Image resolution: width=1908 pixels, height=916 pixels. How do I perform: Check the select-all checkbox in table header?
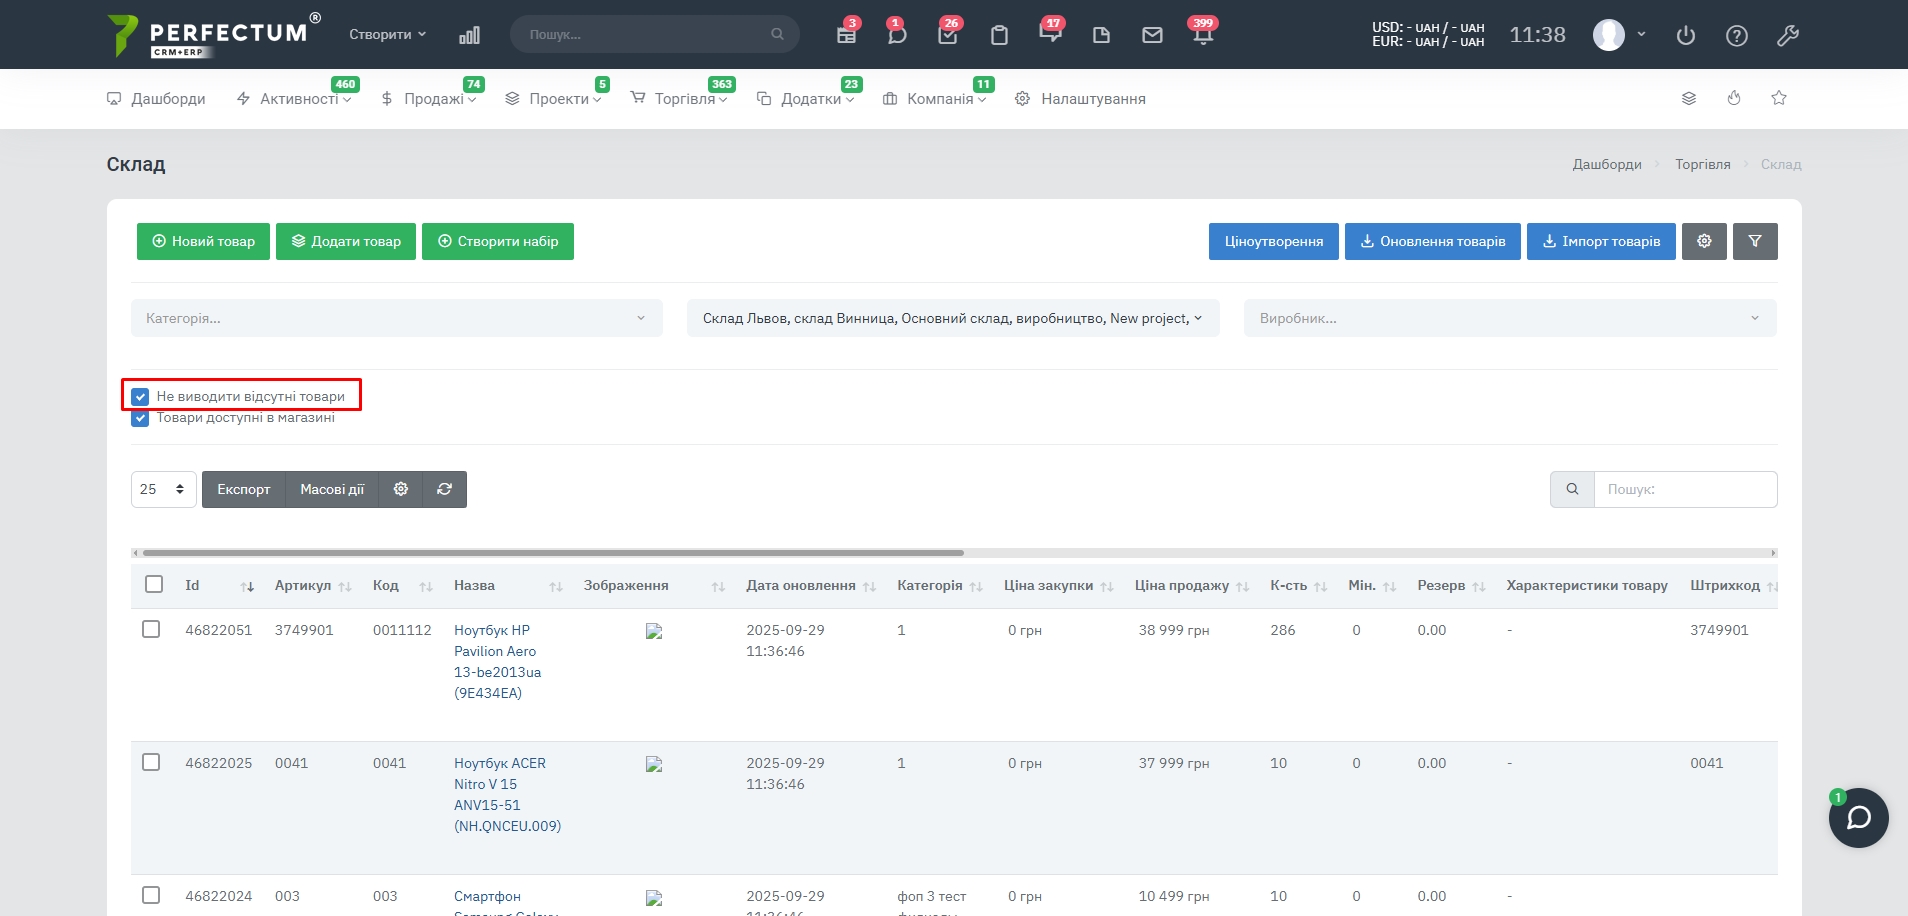(154, 584)
